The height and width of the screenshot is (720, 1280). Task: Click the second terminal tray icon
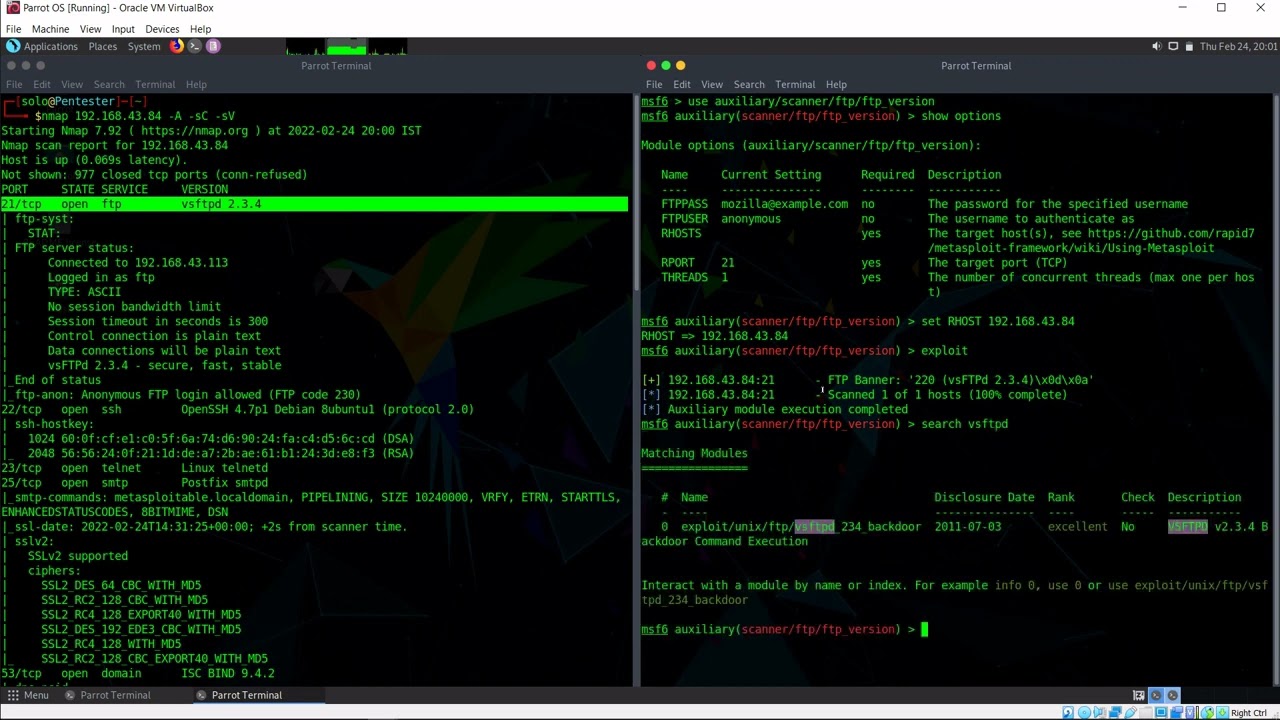coord(1173,695)
